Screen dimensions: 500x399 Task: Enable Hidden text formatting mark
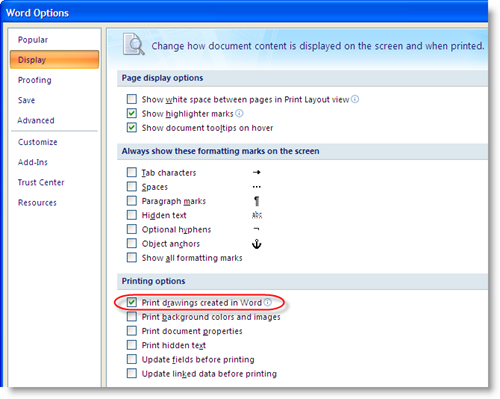[132, 215]
